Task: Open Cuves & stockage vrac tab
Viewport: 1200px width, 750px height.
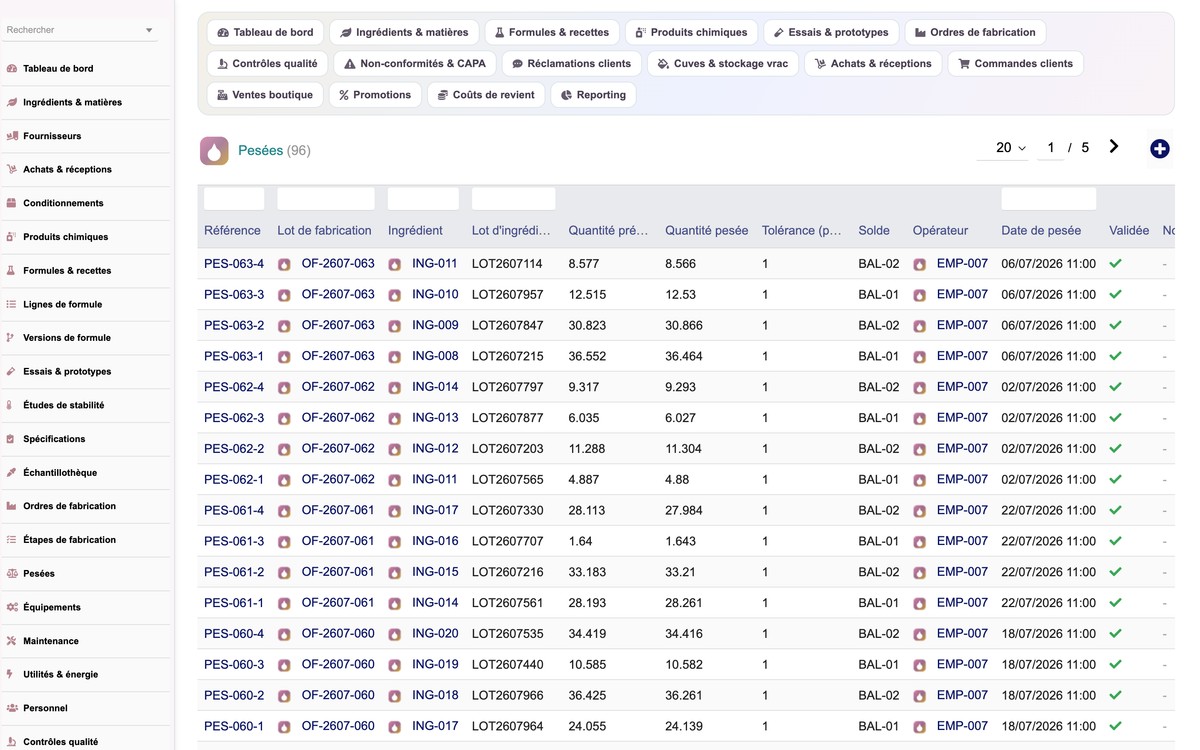Action: tap(723, 64)
